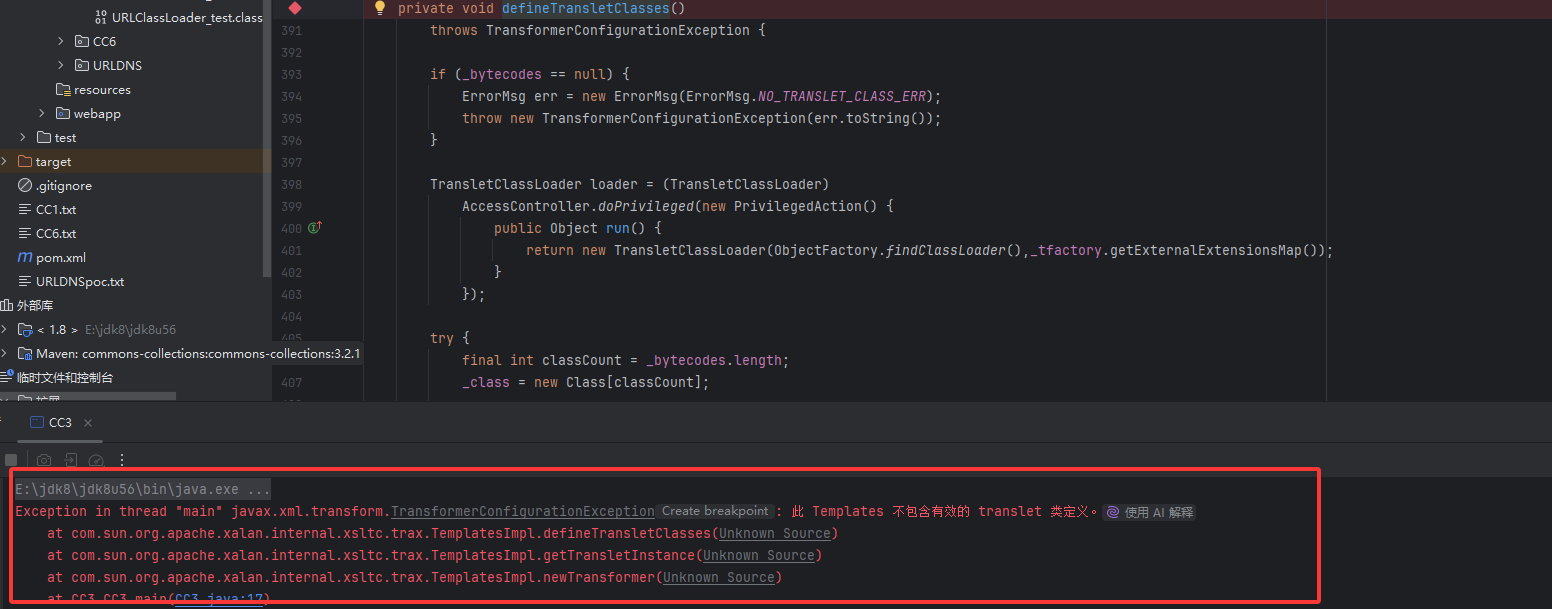This screenshot has width=1552, height=609.
Task: Click the yellow lightbulb intention icon
Action: point(379,8)
